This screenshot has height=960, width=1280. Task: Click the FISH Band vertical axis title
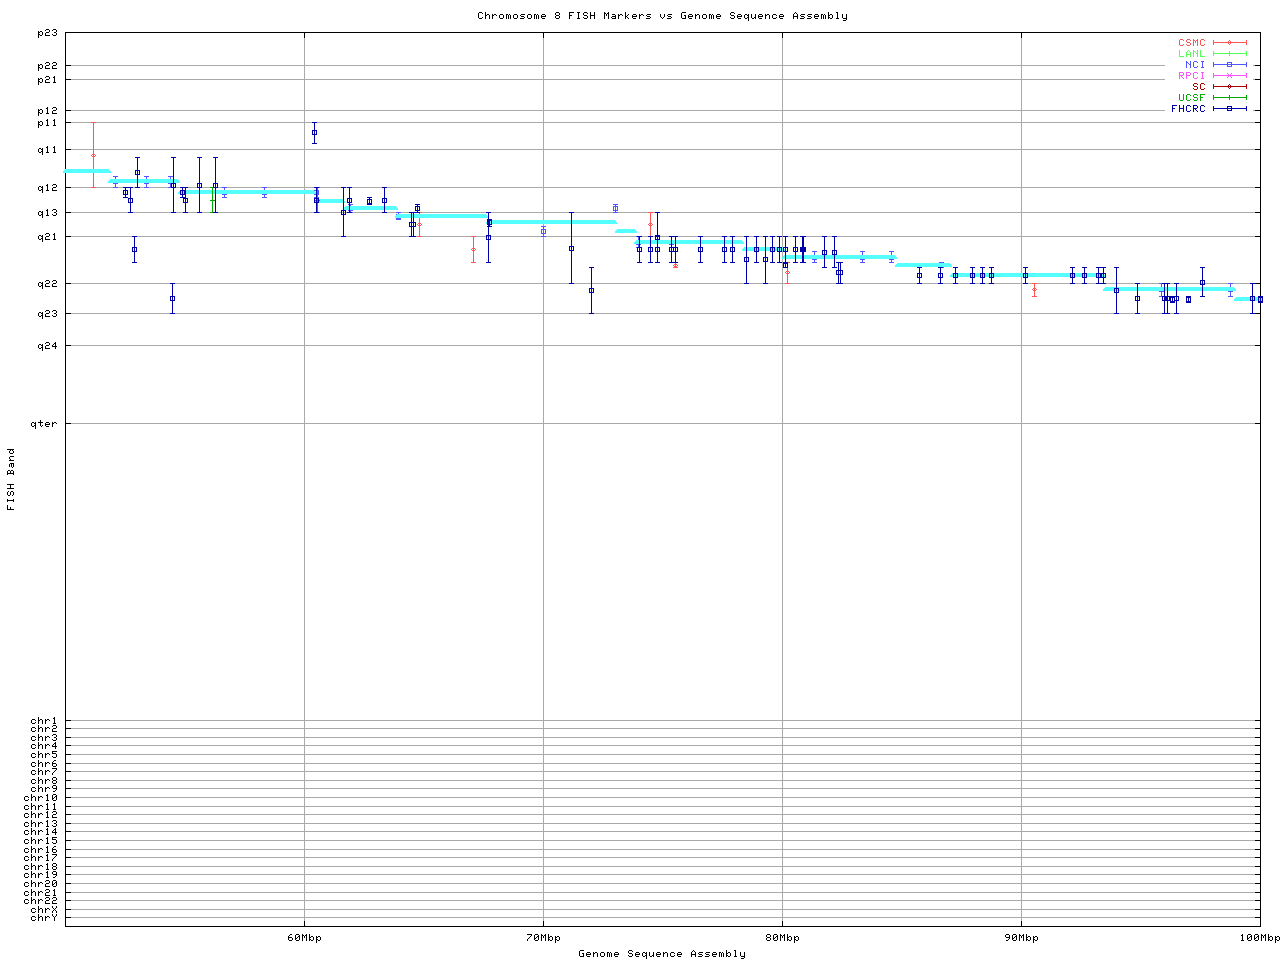pyautogui.click(x=11, y=479)
